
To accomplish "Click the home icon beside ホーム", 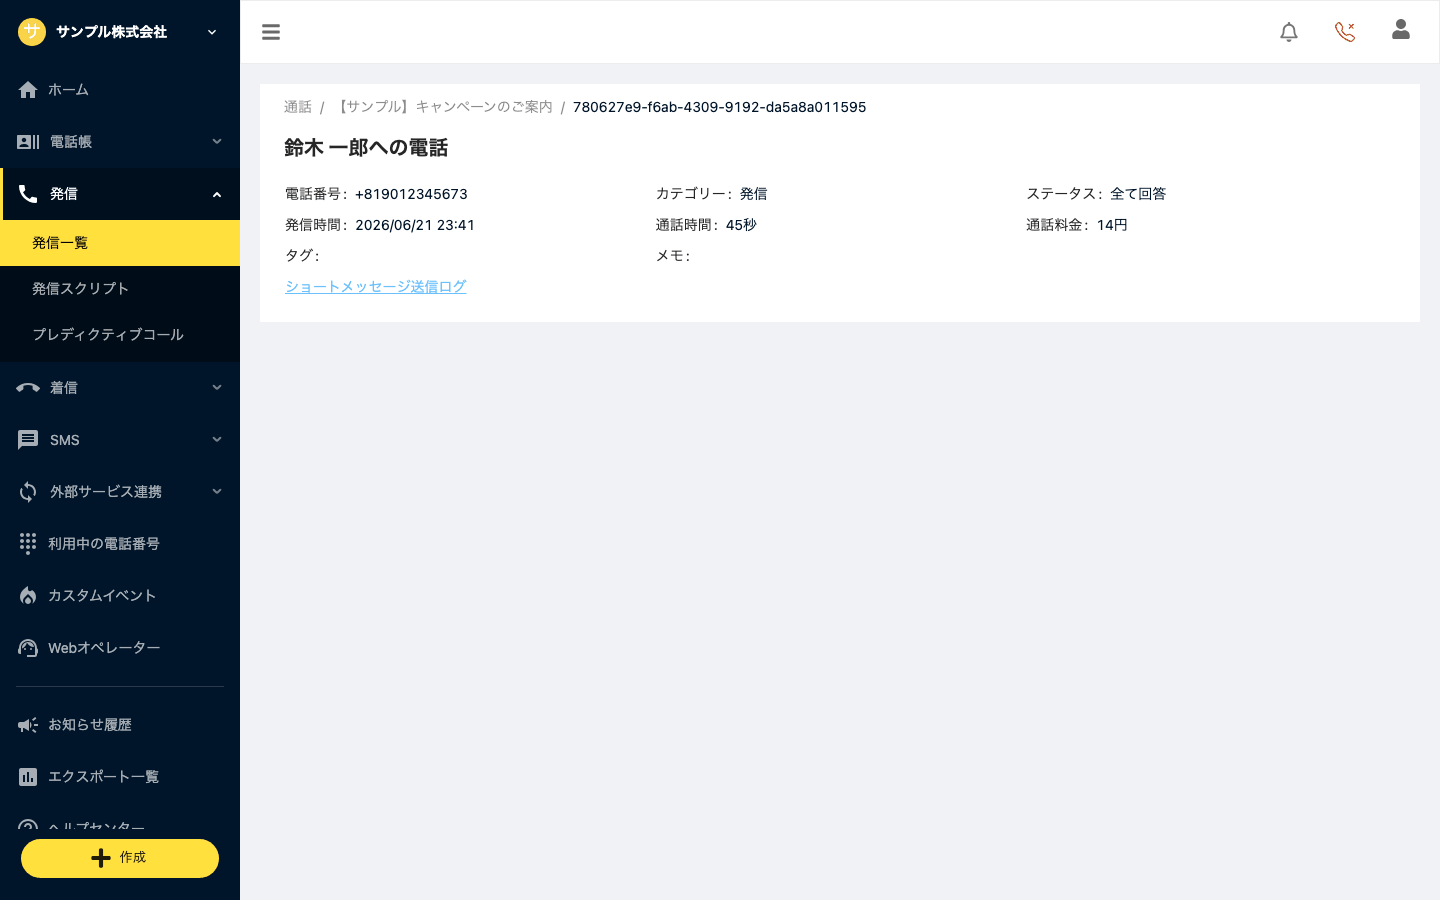I will (28, 90).
